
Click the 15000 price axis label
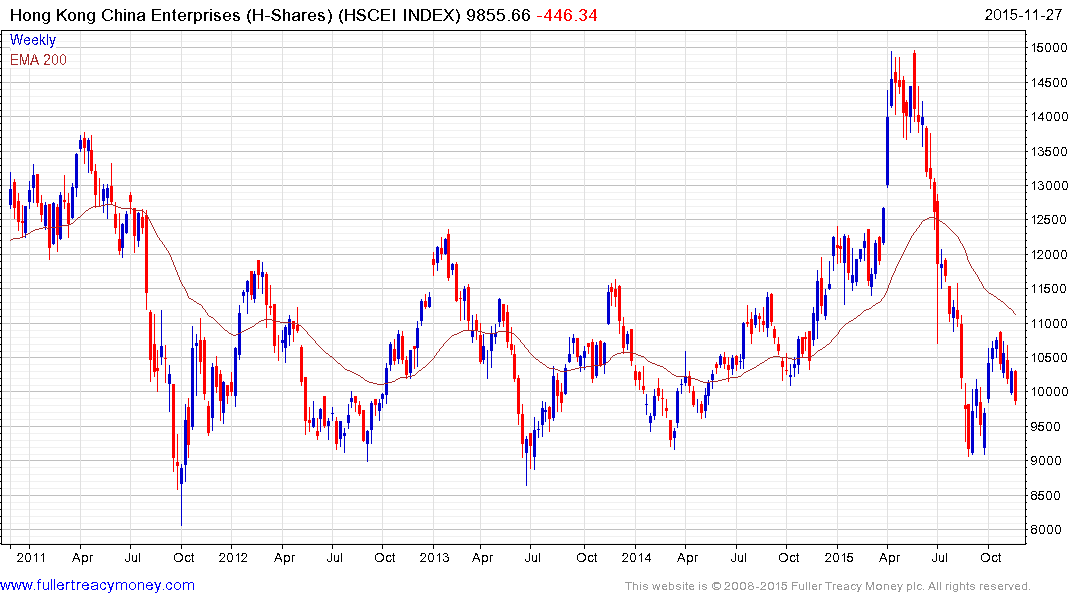click(x=1047, y=47)
